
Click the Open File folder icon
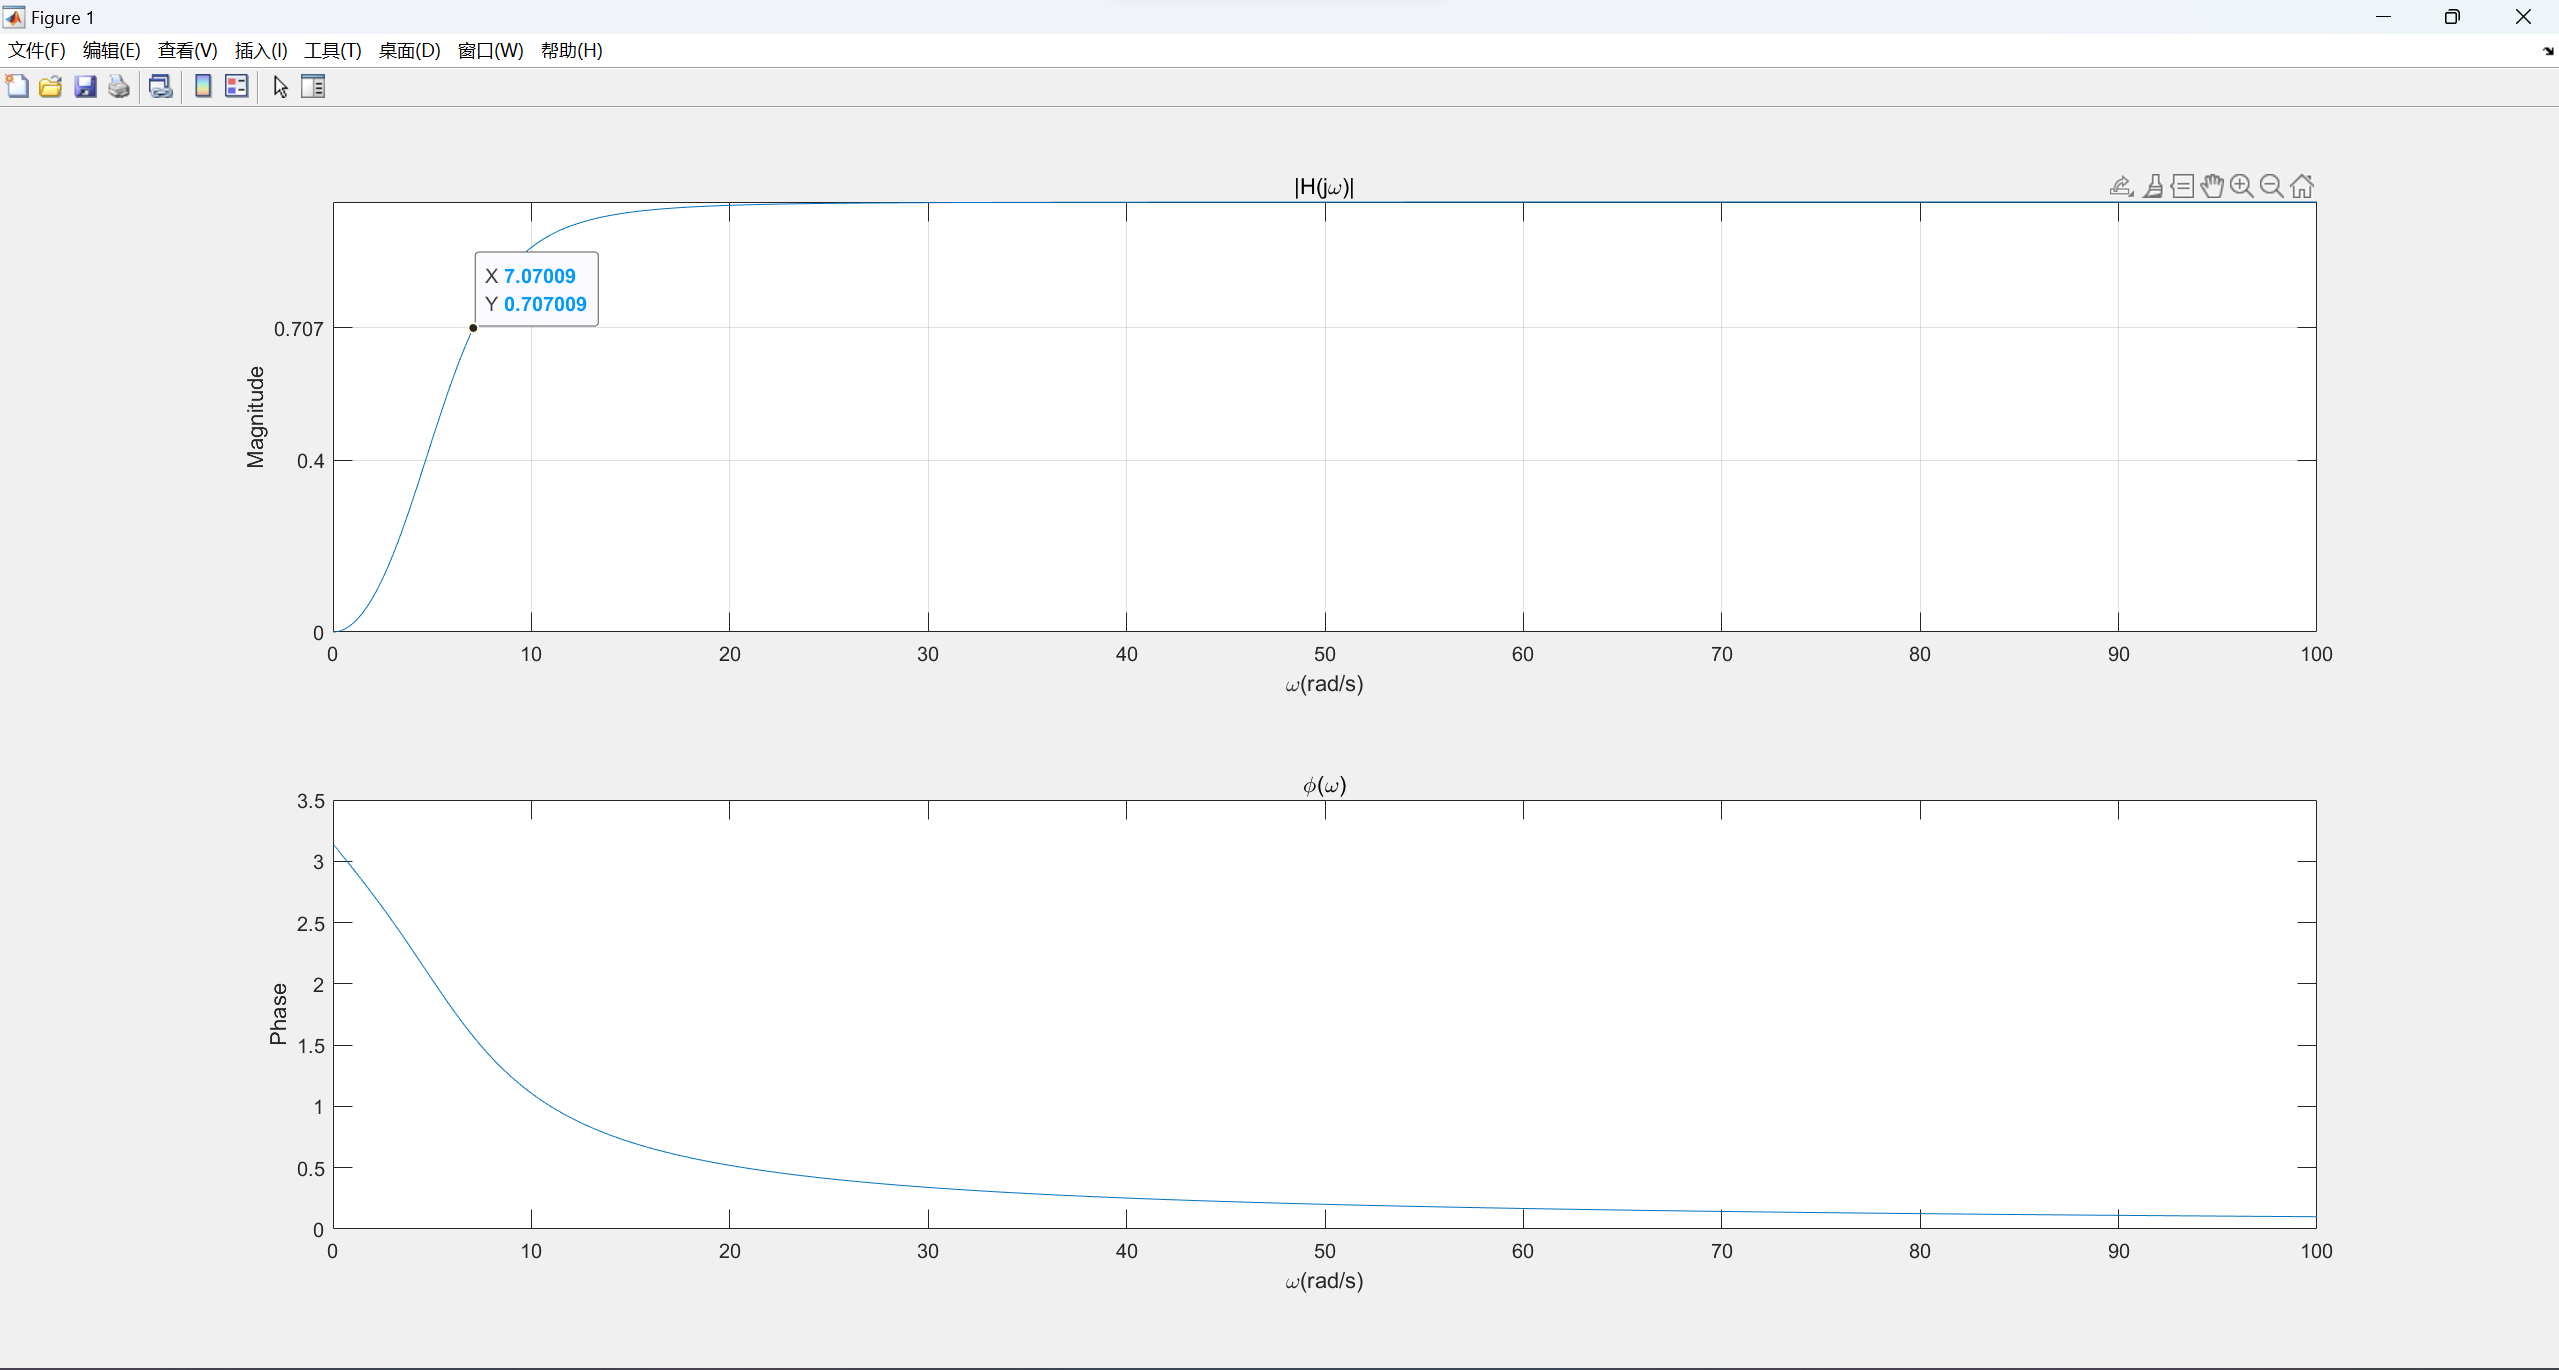tap(51, 87)
